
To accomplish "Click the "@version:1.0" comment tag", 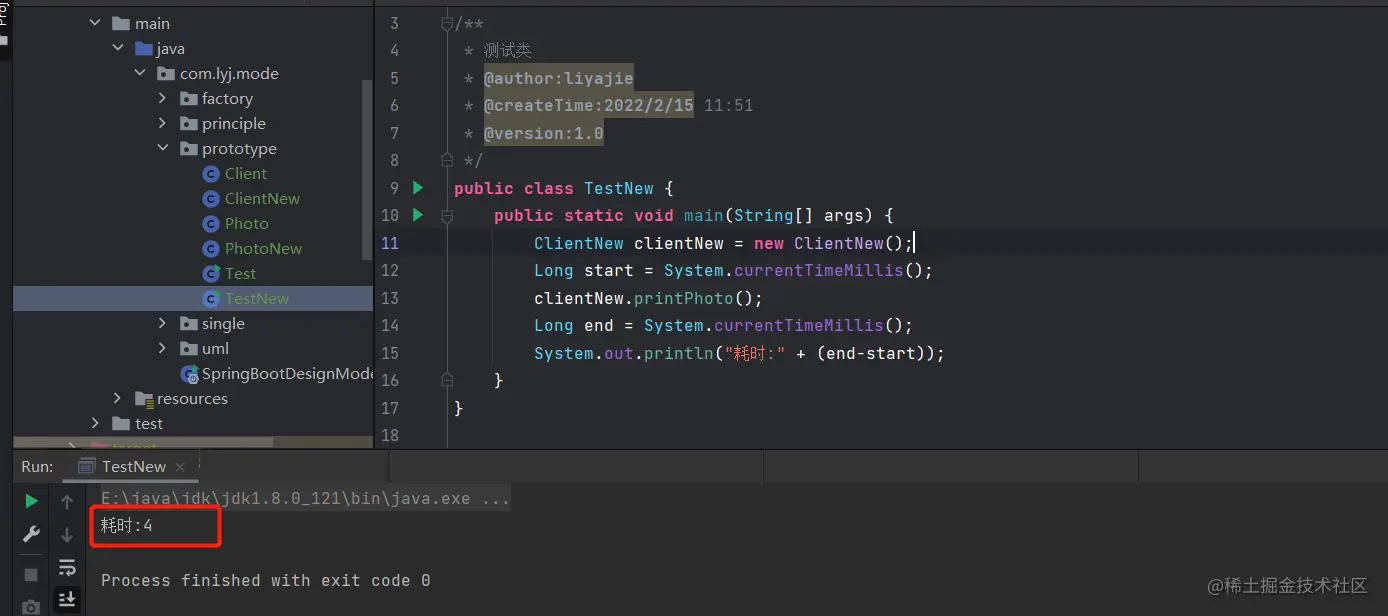I will pos(543,133).
